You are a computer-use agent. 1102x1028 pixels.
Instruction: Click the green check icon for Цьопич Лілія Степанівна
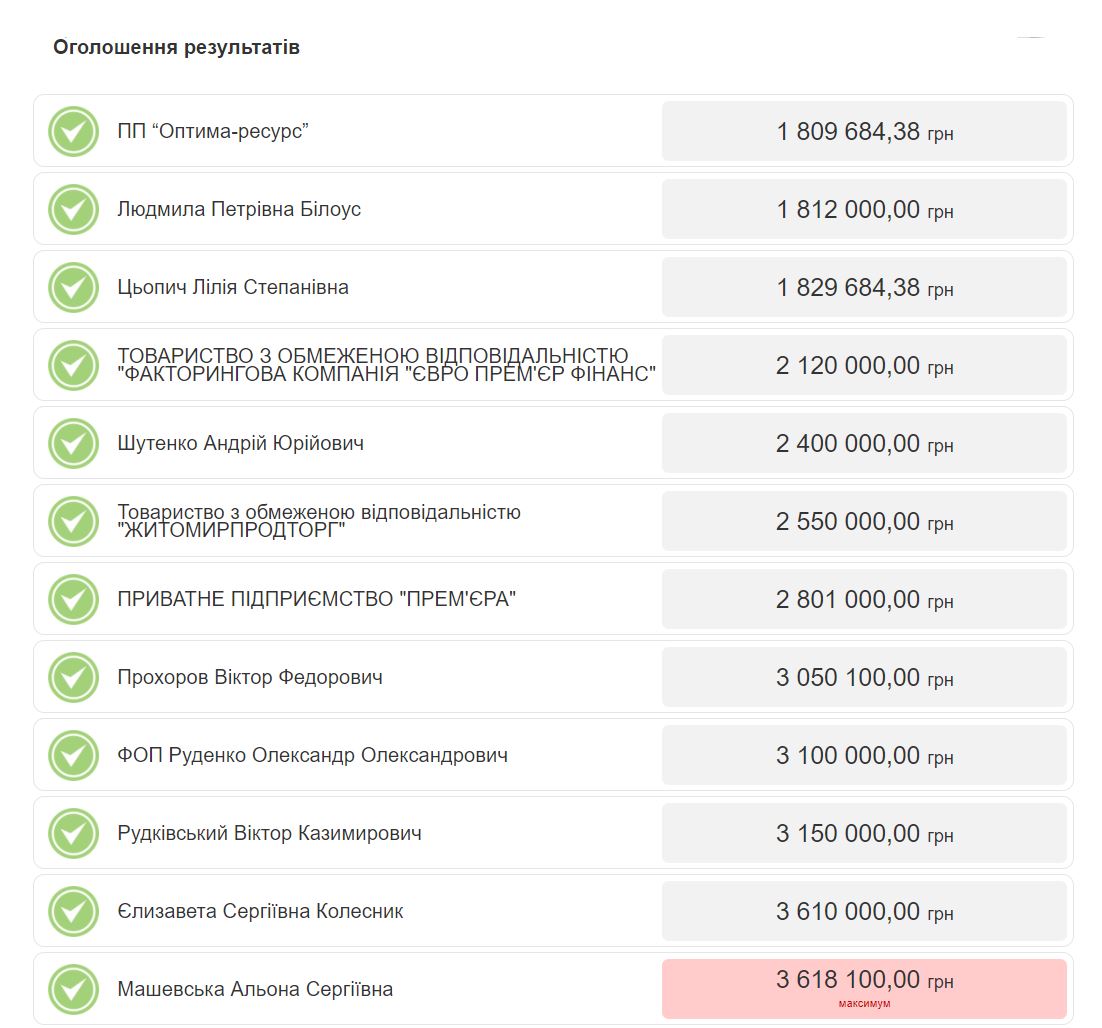pos(73,287)
